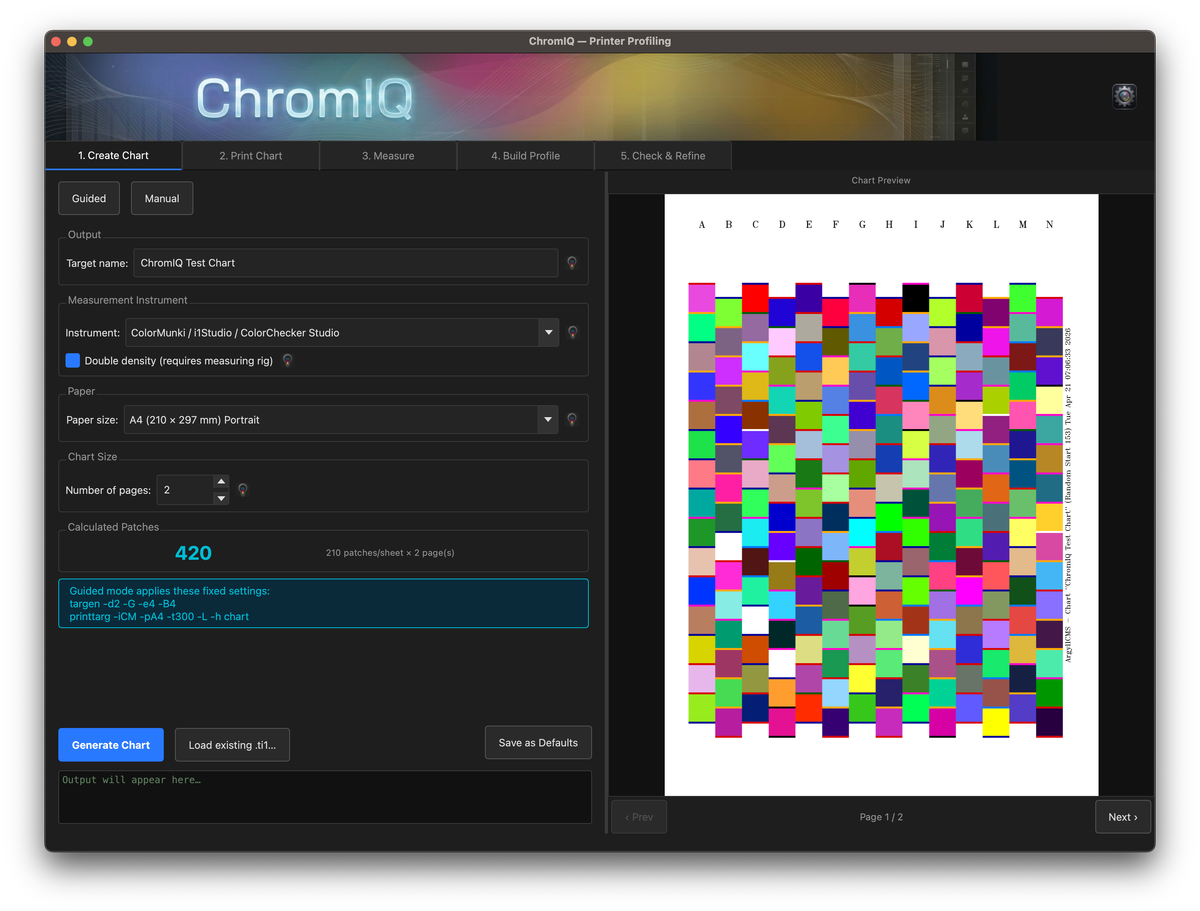Screen dimensions: 1200x911
Task: Switch to Guided mode
Action: (x=89, y=198)
